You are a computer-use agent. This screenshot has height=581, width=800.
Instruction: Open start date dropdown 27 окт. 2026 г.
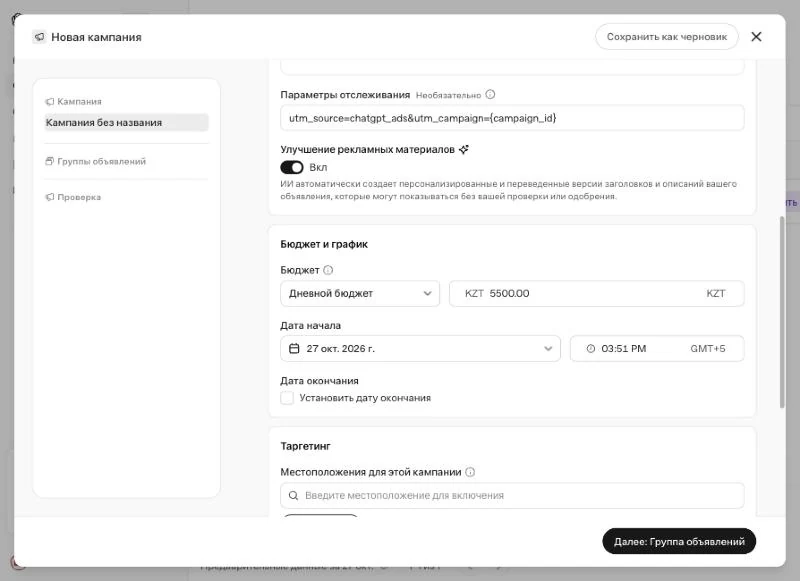[420, 348]
